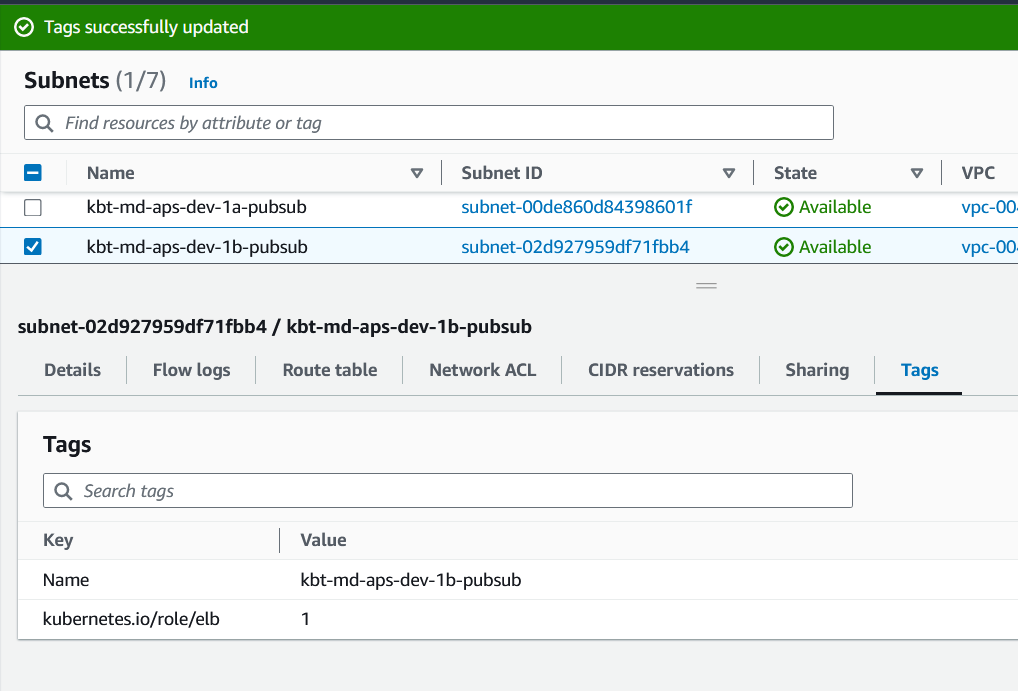Screen dimensions: 1018x691
Task: Open subnet-02d927959df71fbb4 link in the table
Action: tap(575, 247)
